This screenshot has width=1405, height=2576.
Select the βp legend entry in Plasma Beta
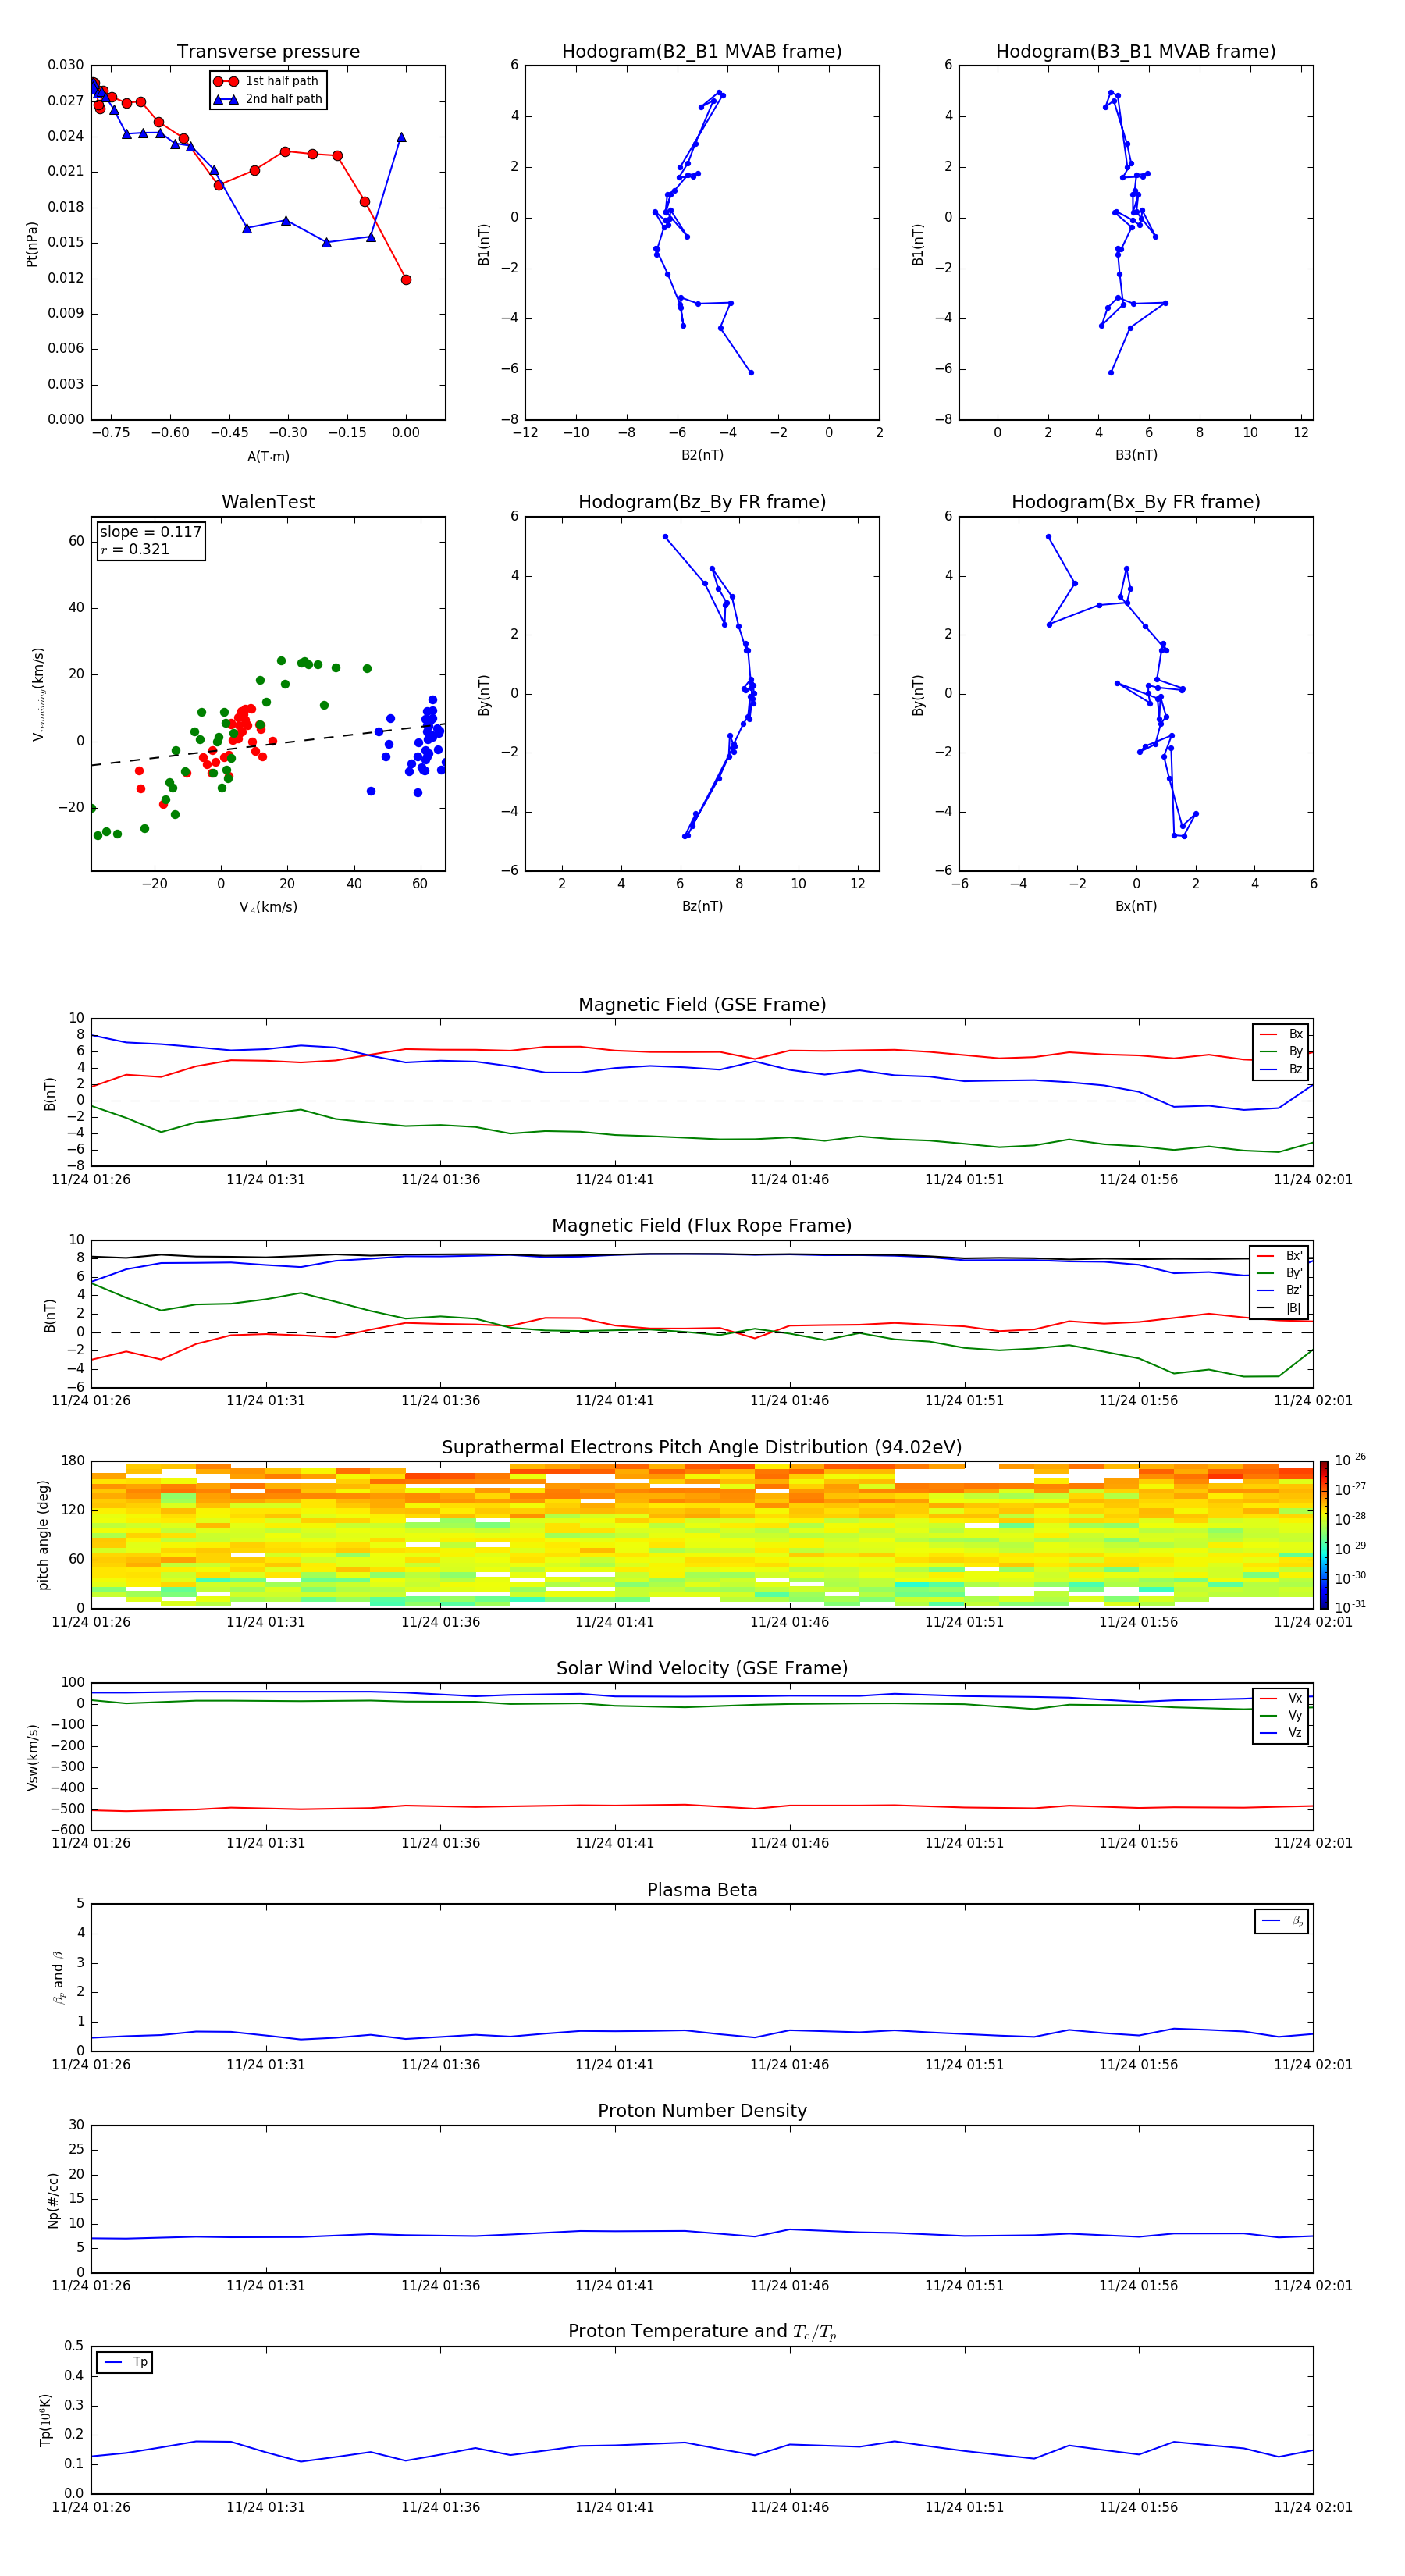[x=1282, y=1921]
